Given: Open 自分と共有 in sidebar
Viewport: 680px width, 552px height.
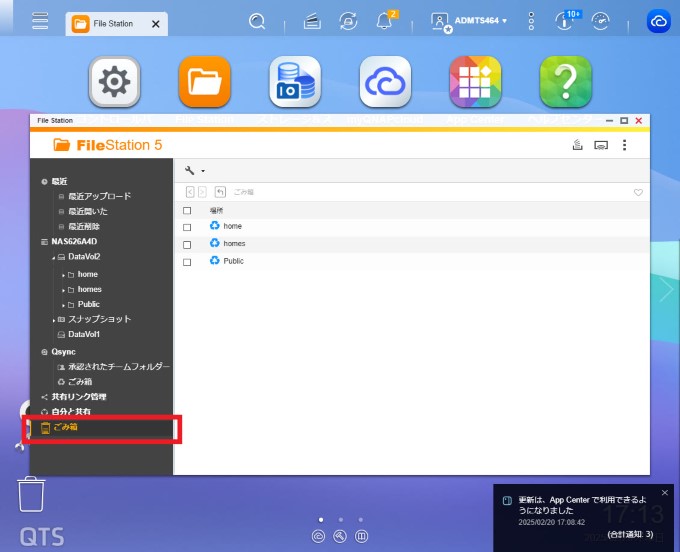Looking at the screenshot, I should click(x=71, y=412).
